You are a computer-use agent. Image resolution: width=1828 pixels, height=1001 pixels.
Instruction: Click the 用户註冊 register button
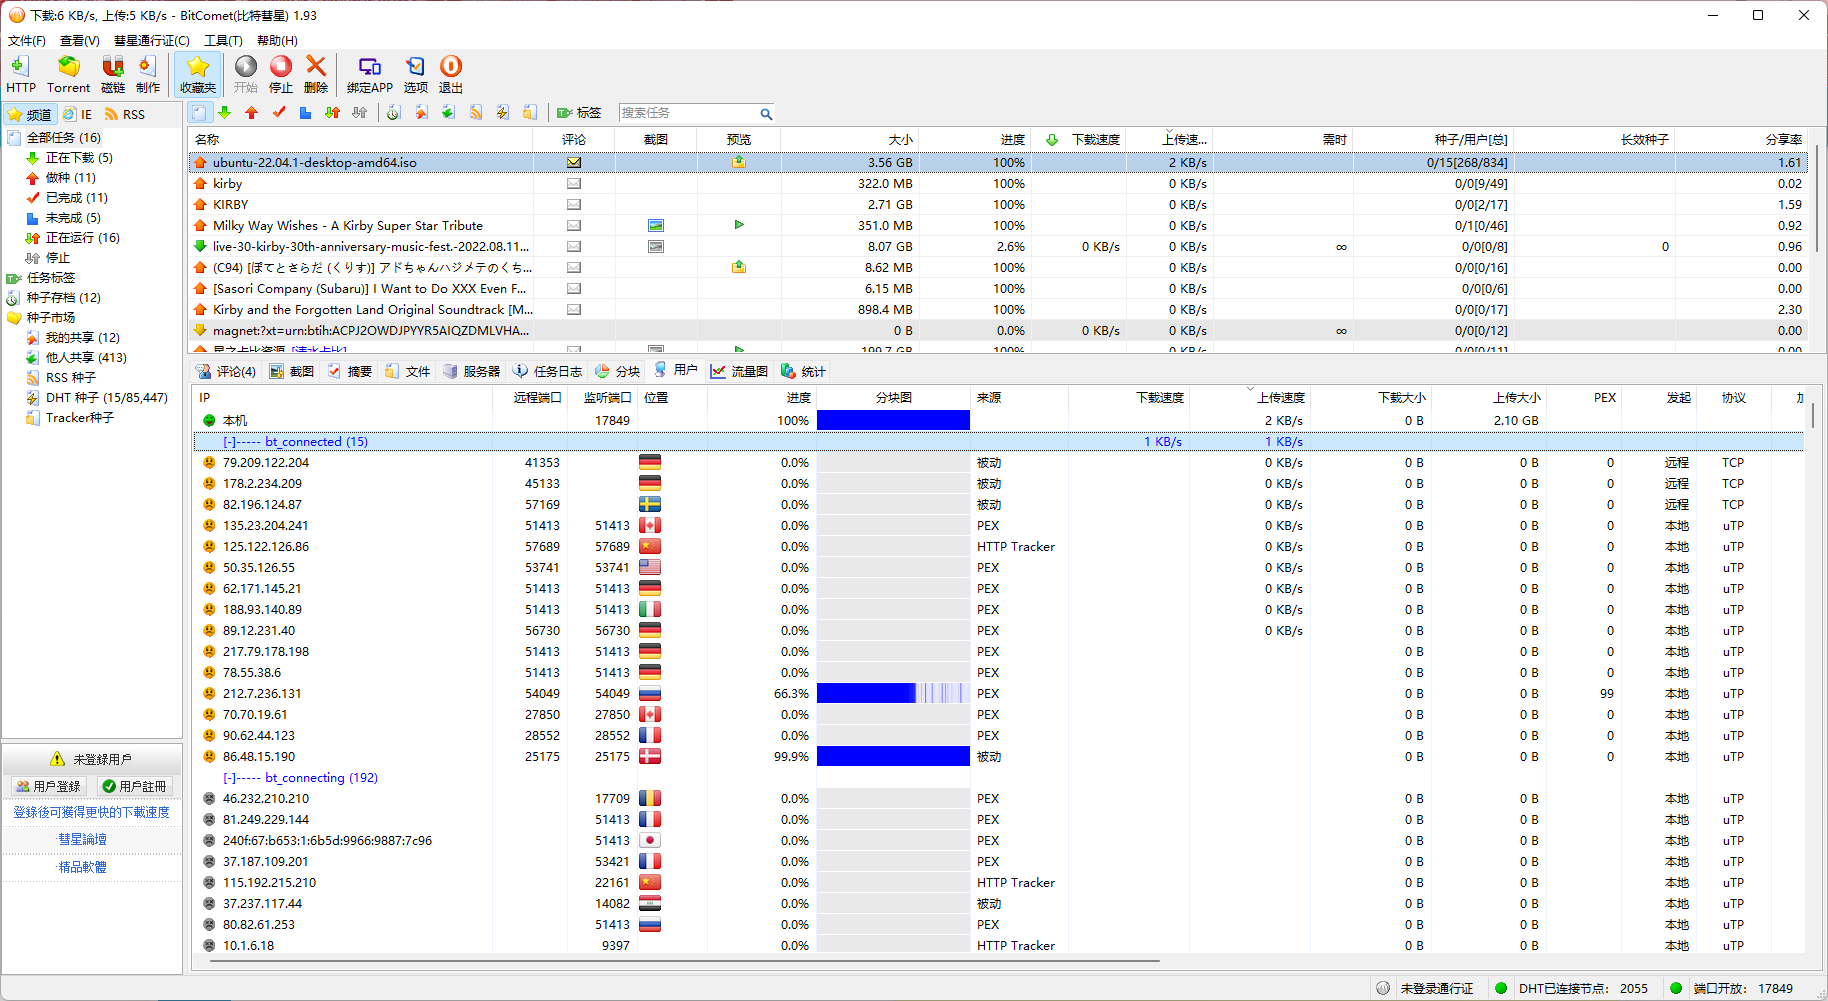(x=135, y=787)
